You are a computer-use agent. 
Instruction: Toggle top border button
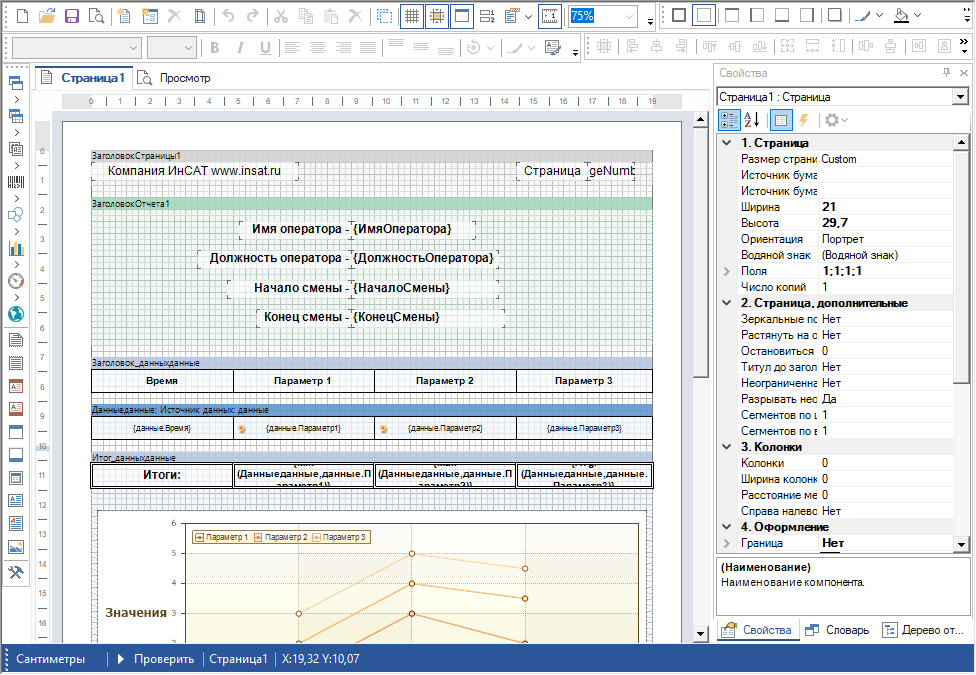coord(732,15)
